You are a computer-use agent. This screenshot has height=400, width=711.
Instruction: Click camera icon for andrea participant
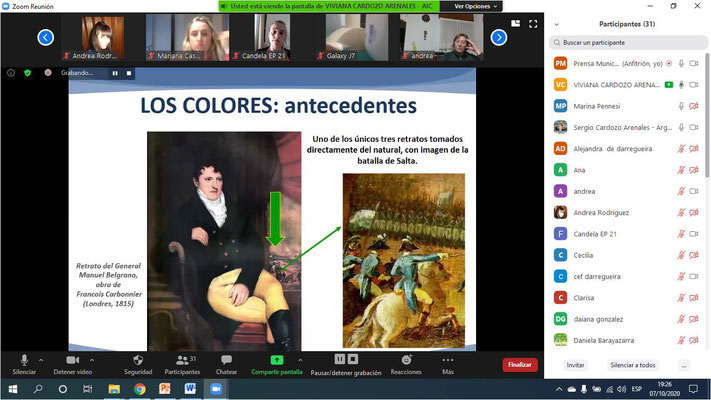pyautogui.click(x=694, y=191)
